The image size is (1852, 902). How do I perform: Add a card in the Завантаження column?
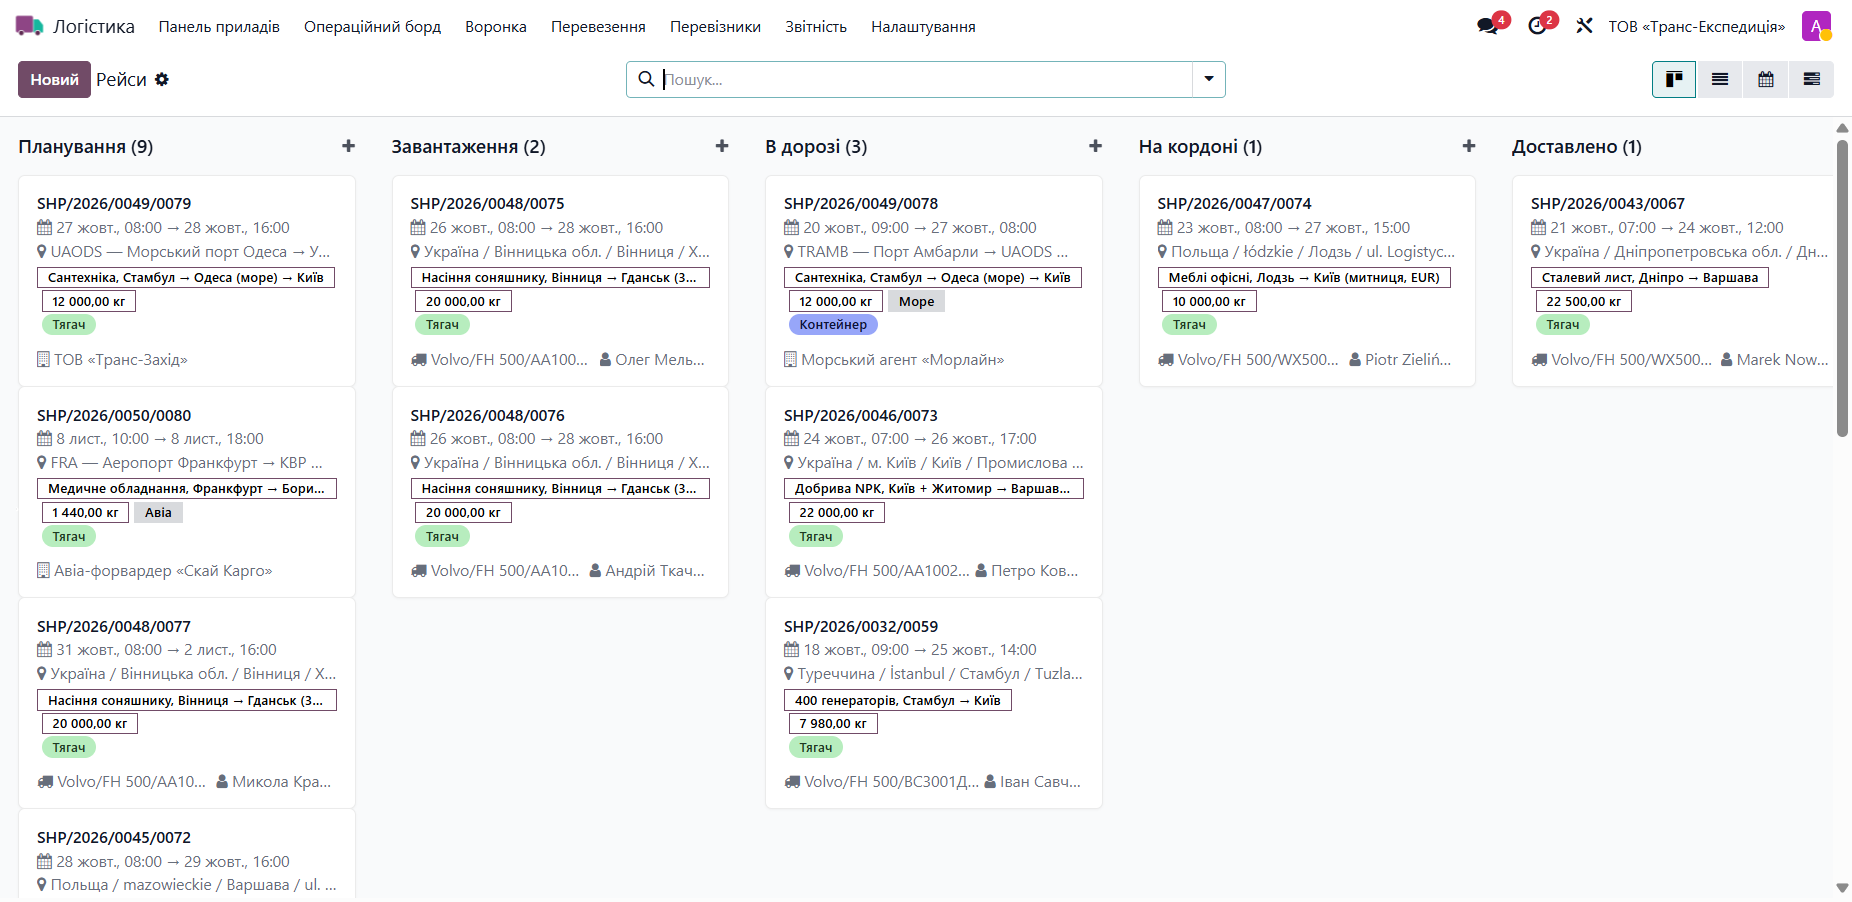(722, 146)
